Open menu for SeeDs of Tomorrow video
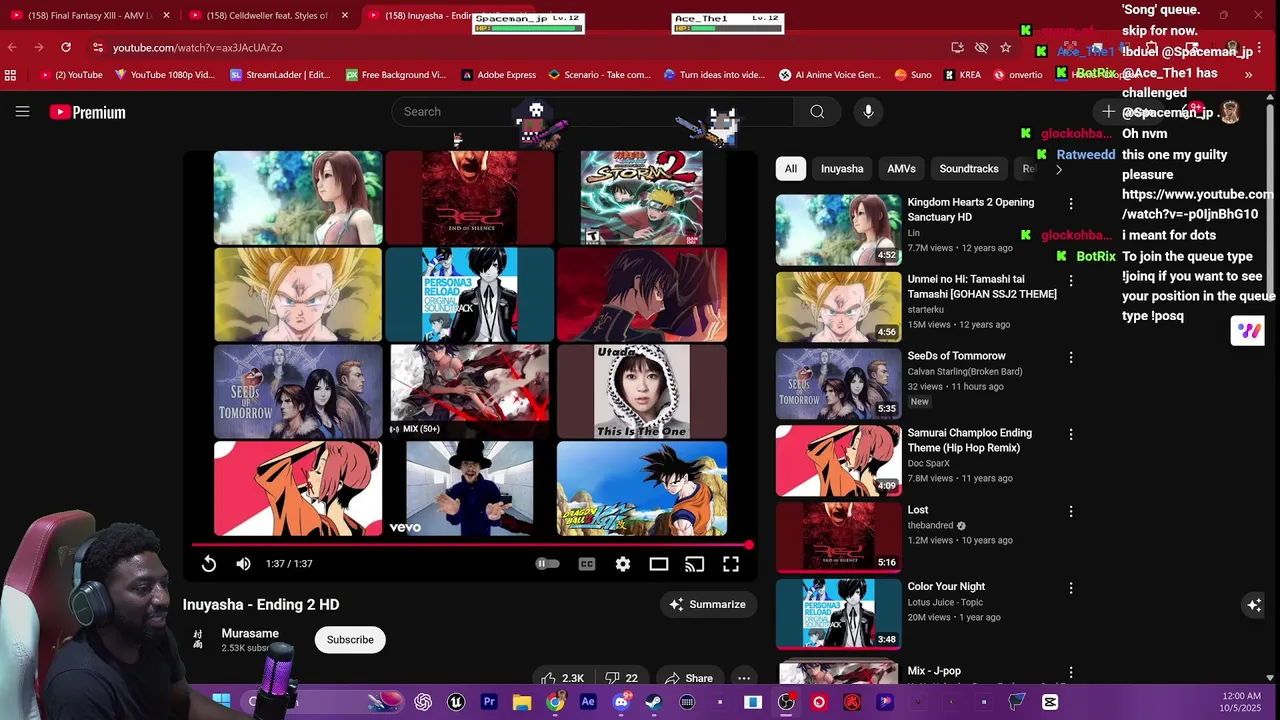Image resolution: width=1280 pixels, height=720 pixels. 1070,357
